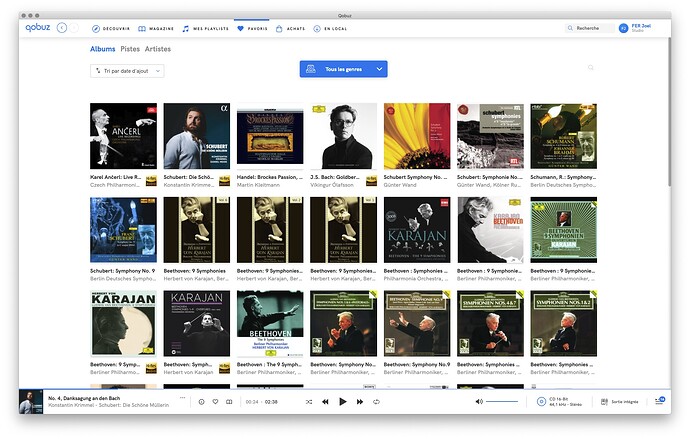Click the 00:24 elapsed time display
This screenshot has width=690, height=439.
252,402
